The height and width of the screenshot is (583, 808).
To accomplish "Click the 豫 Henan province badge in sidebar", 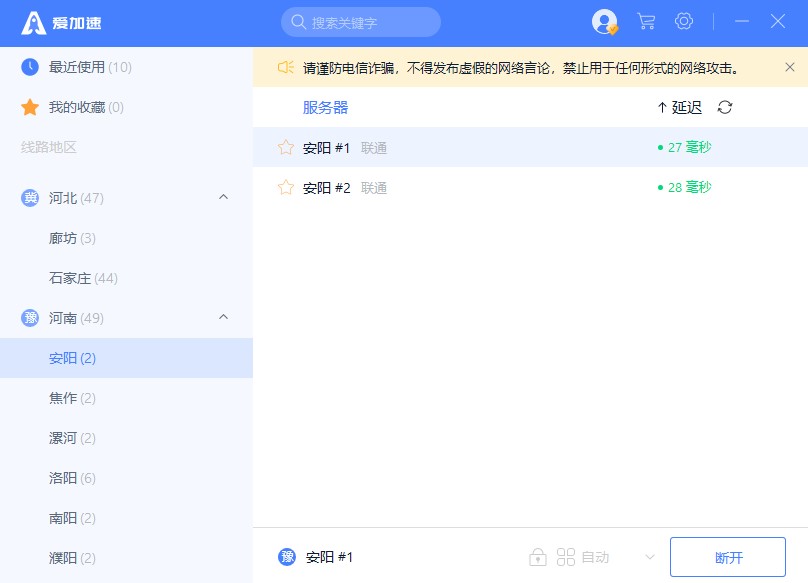I will tap(30, 318).
